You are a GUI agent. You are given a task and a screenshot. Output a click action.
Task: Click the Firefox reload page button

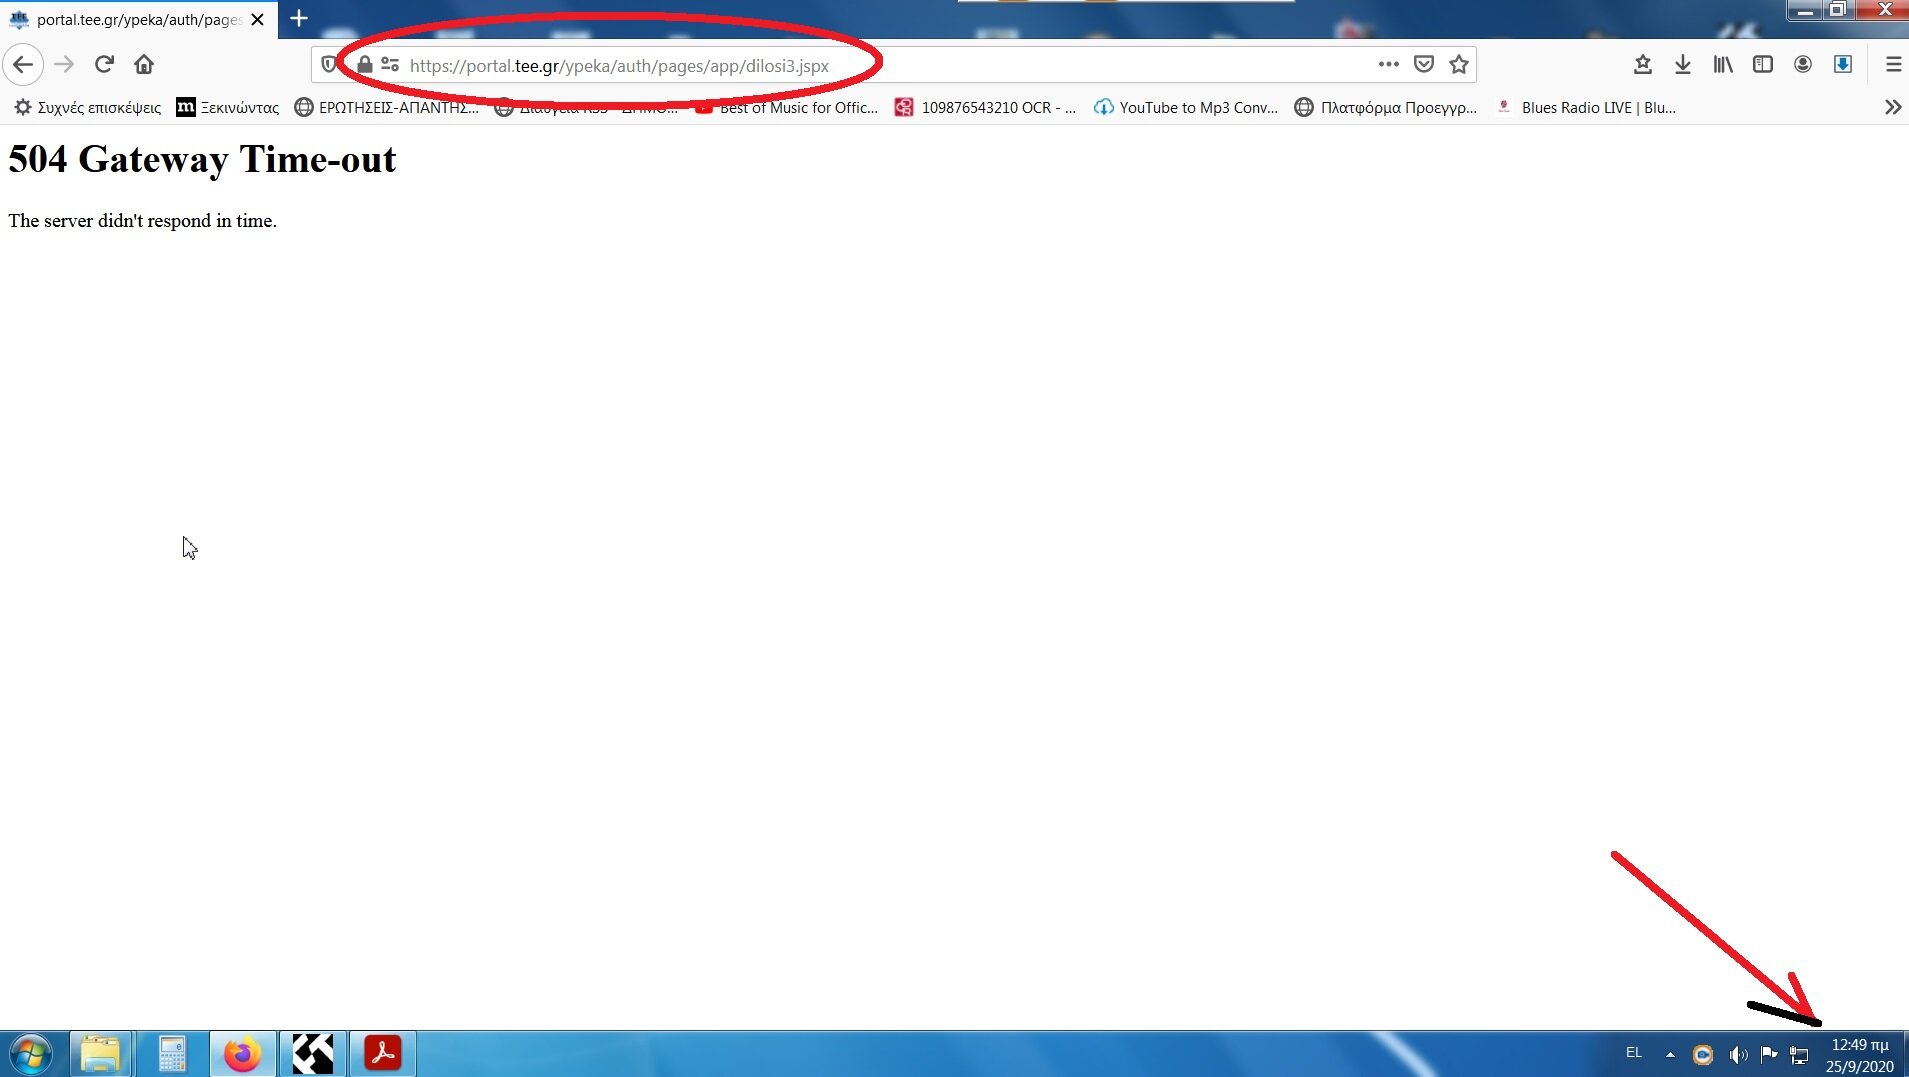pos(104,65)
